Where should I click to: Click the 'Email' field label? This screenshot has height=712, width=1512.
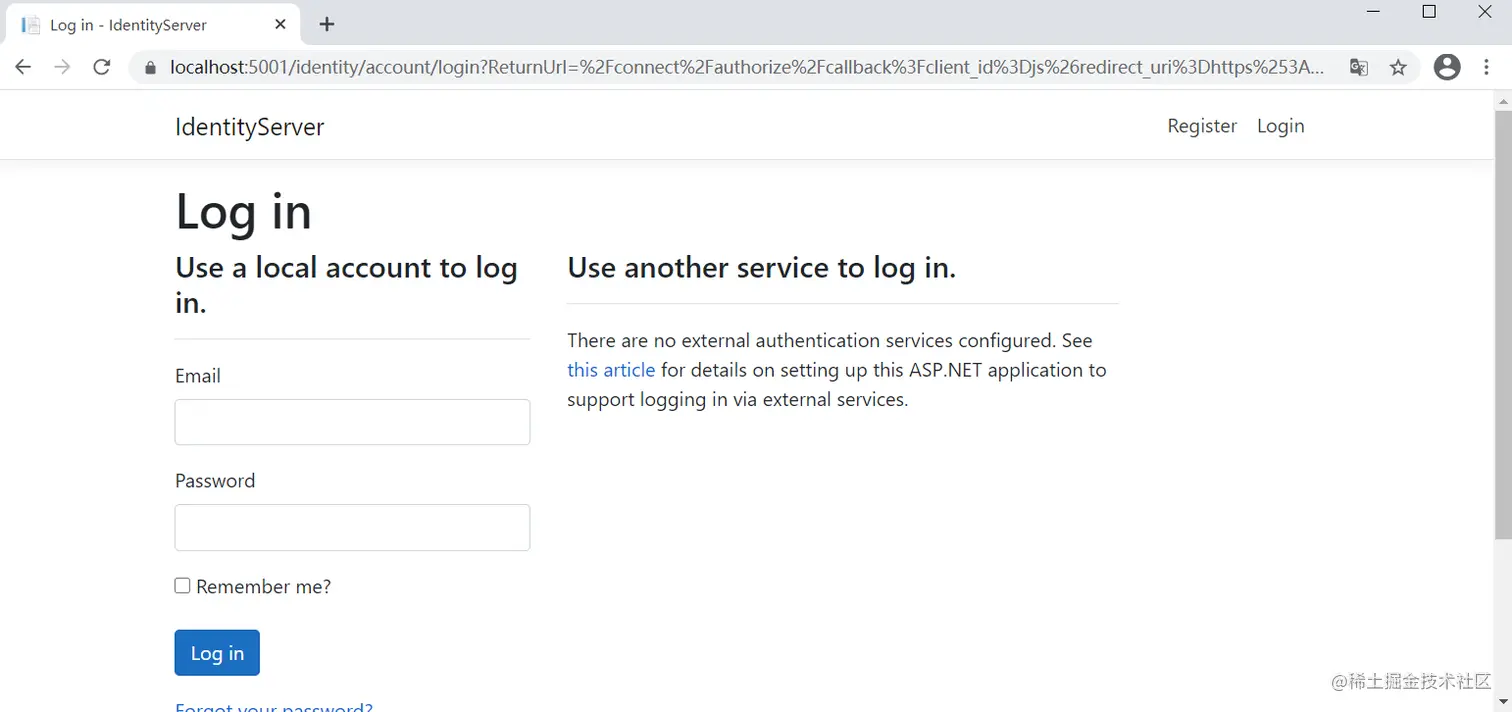point(198,376)
